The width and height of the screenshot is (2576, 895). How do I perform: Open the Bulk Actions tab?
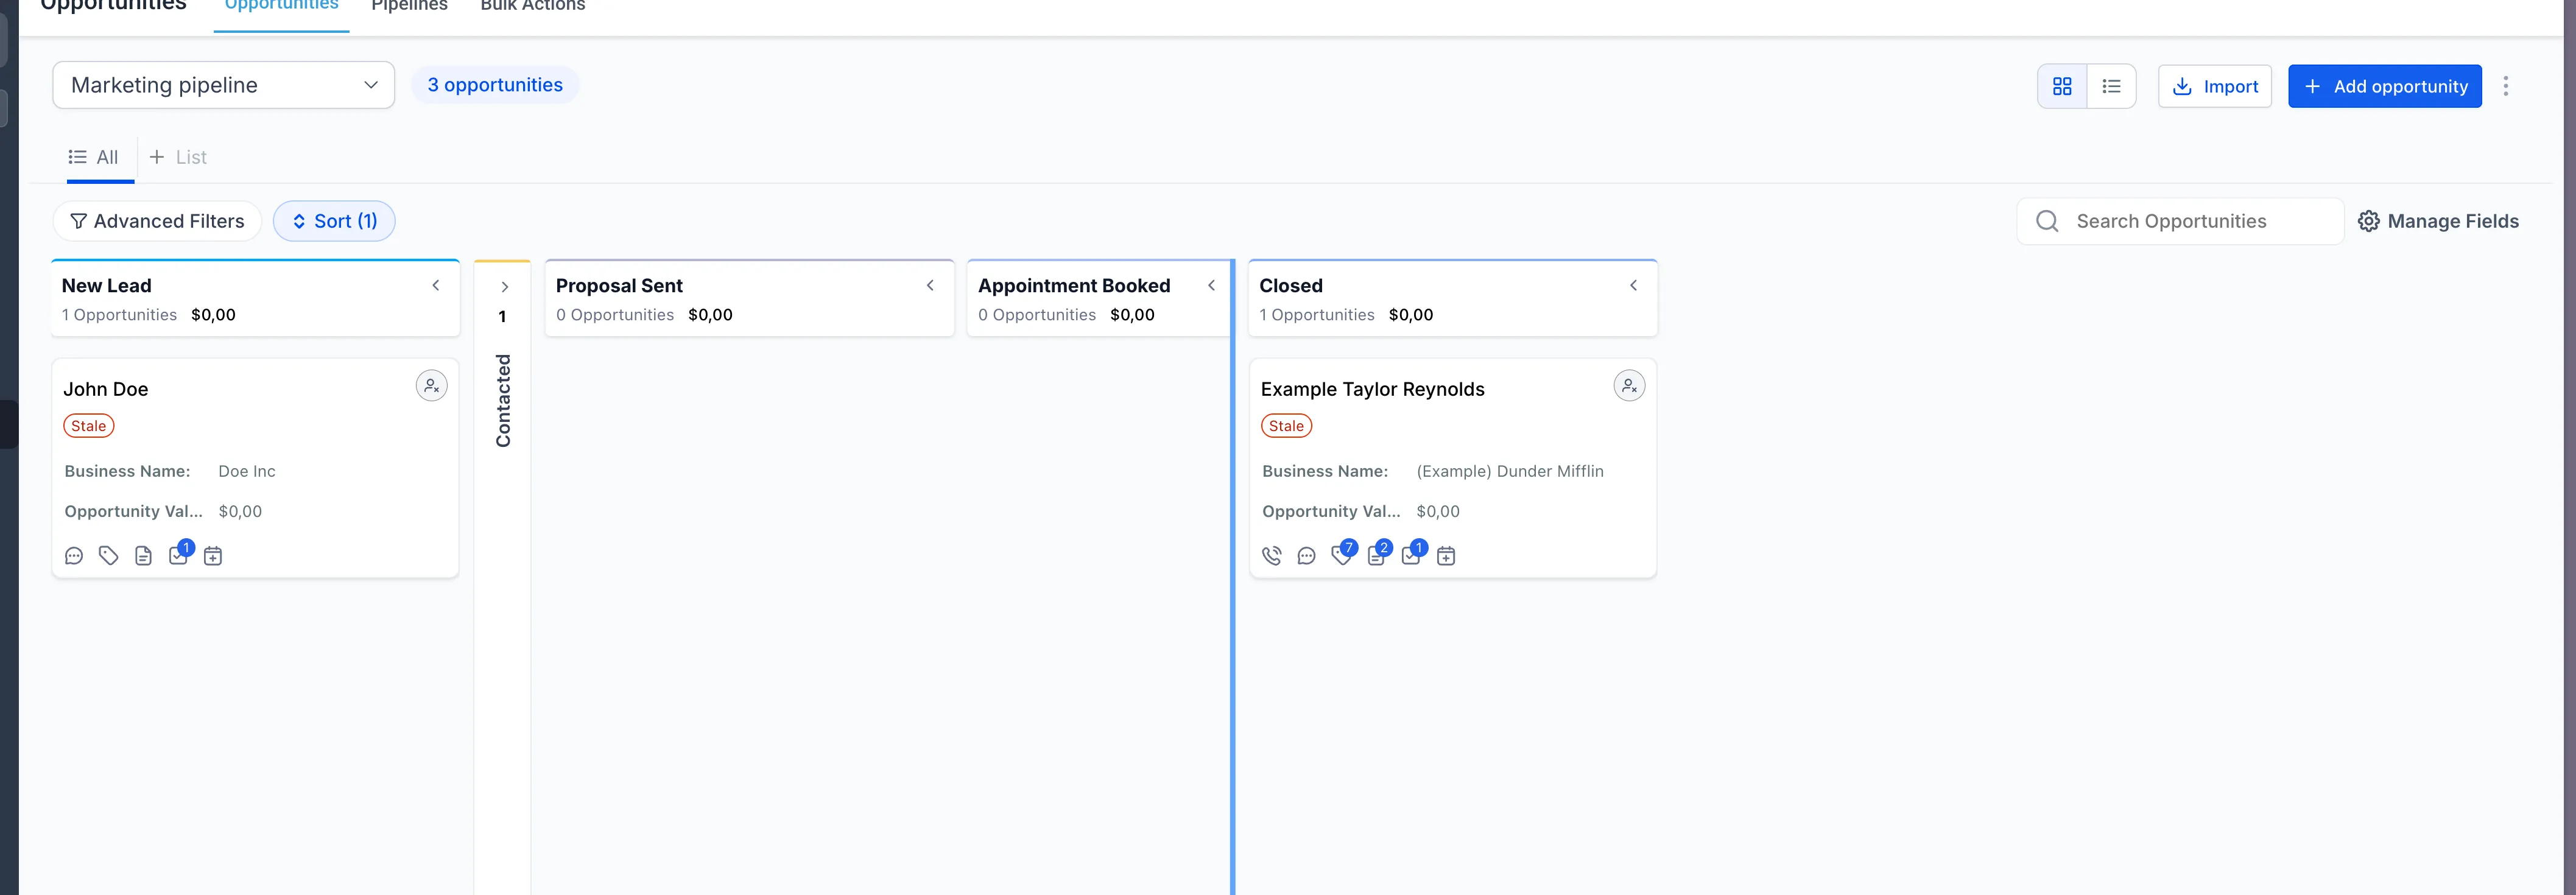[x=532, y=6]
